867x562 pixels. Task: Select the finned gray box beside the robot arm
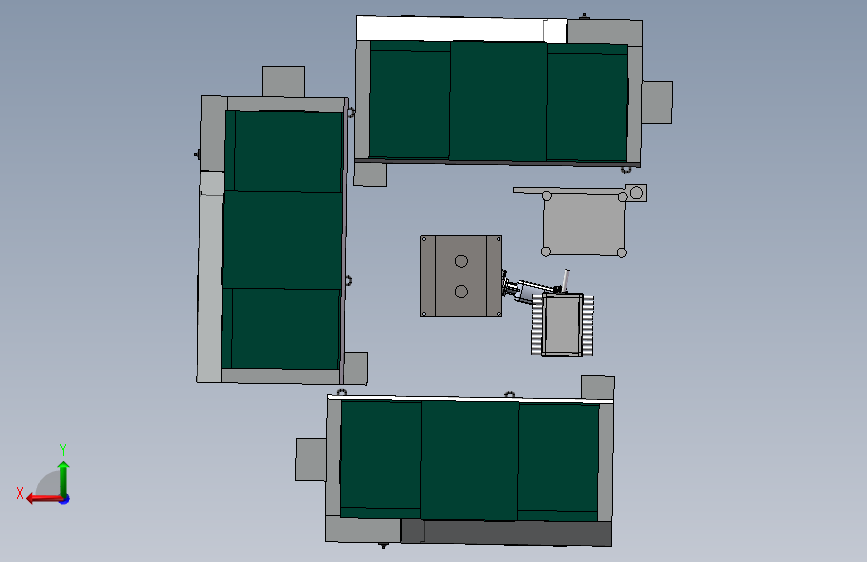(562, 325)
